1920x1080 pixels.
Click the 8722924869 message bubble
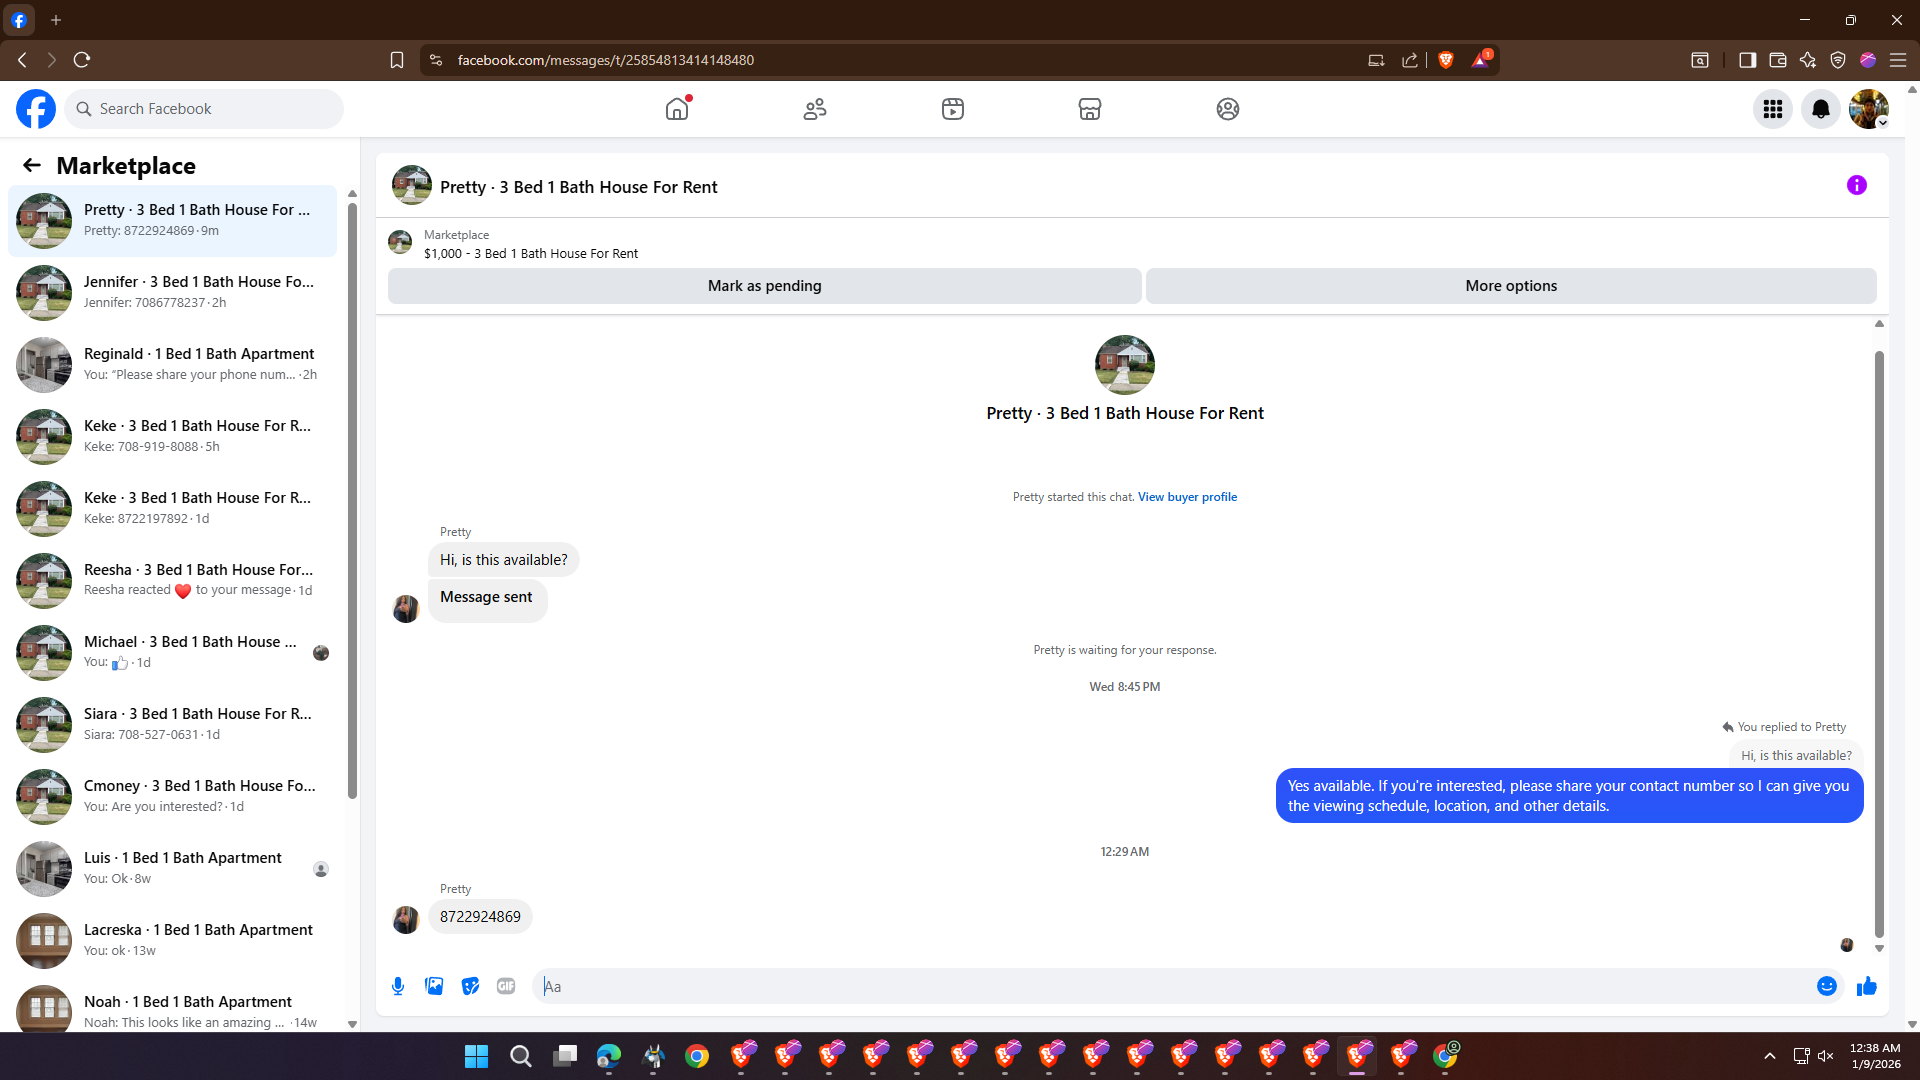point(480,917)
